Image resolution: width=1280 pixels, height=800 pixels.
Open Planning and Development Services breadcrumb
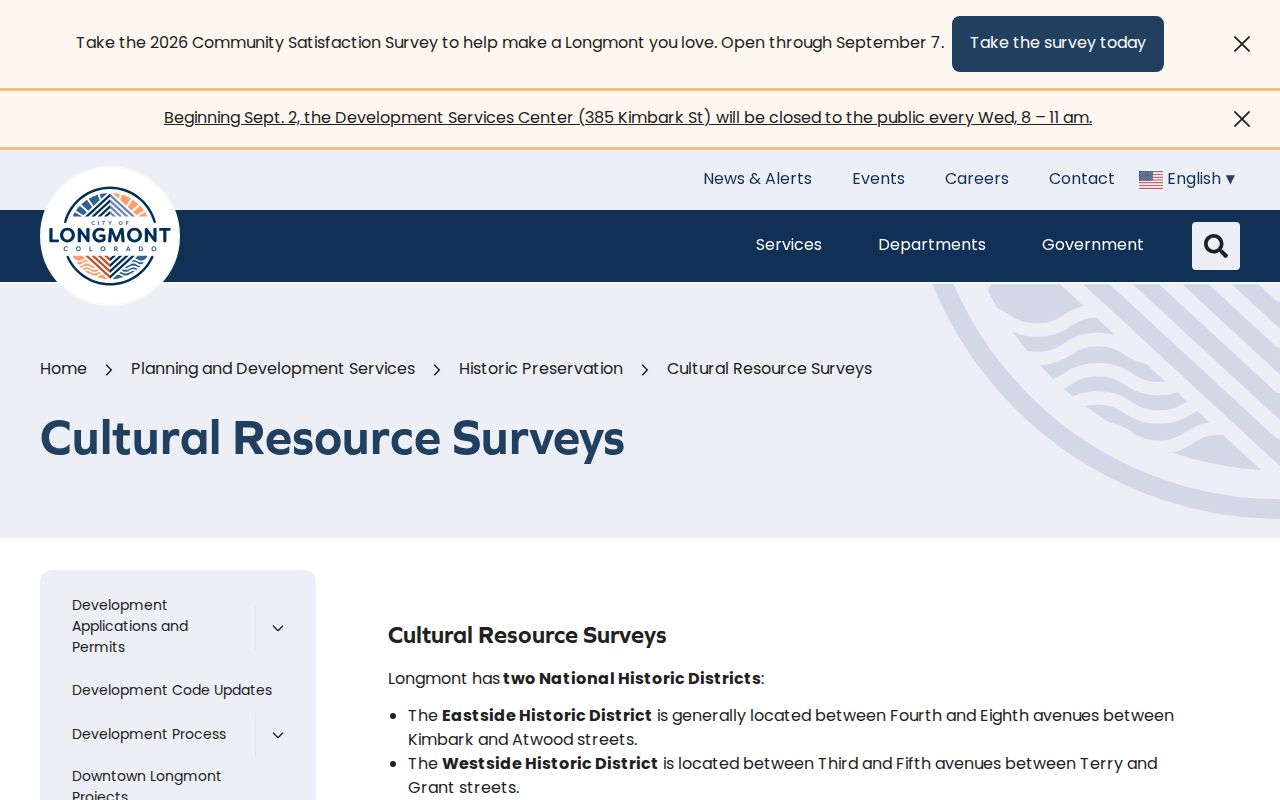(x=273, y=369)
